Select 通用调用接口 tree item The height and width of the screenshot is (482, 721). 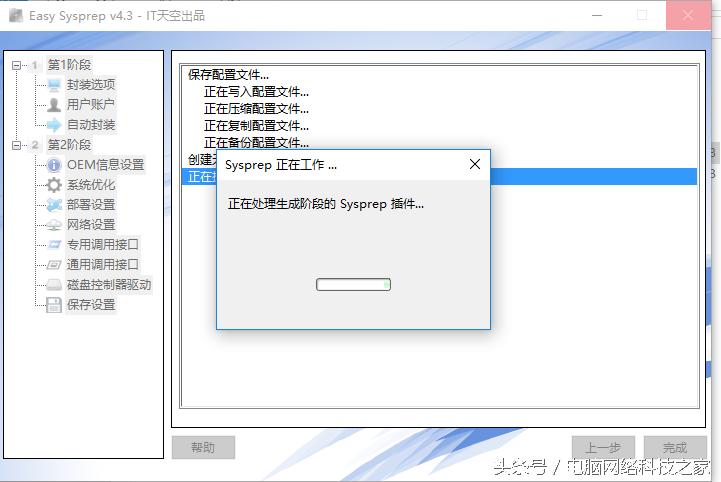click(x=103, y=265)
